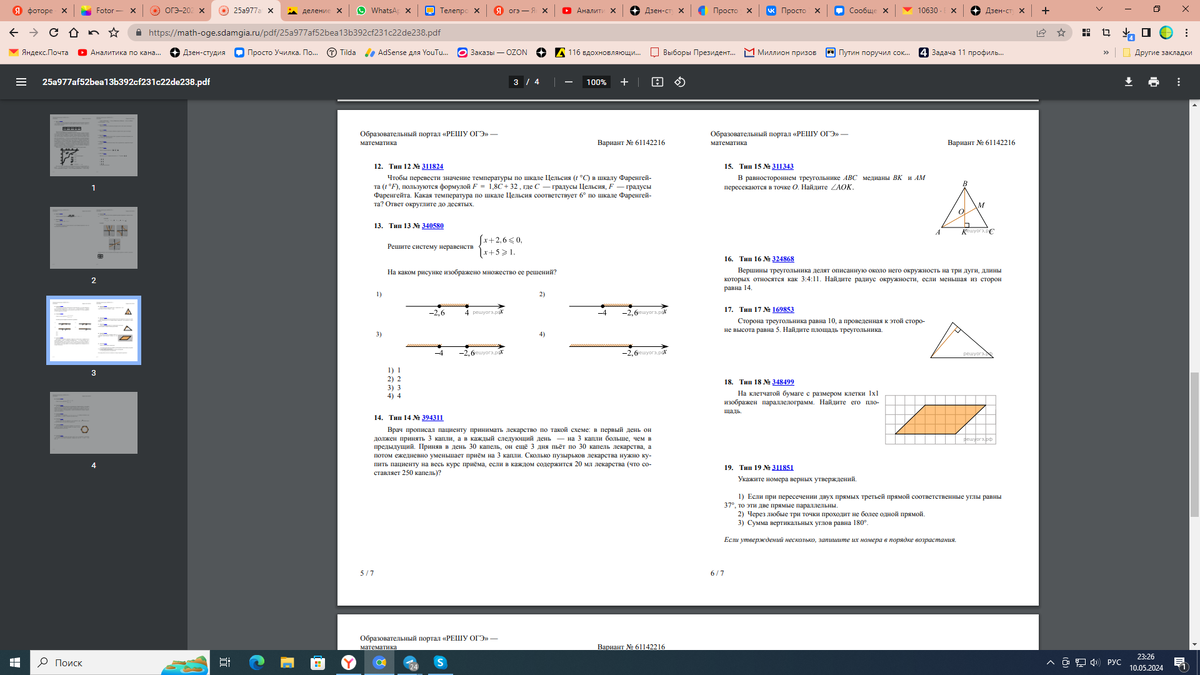The image size is (1200, 675).
Task: Open task link 340580
Action: click(x=433, y=226)
